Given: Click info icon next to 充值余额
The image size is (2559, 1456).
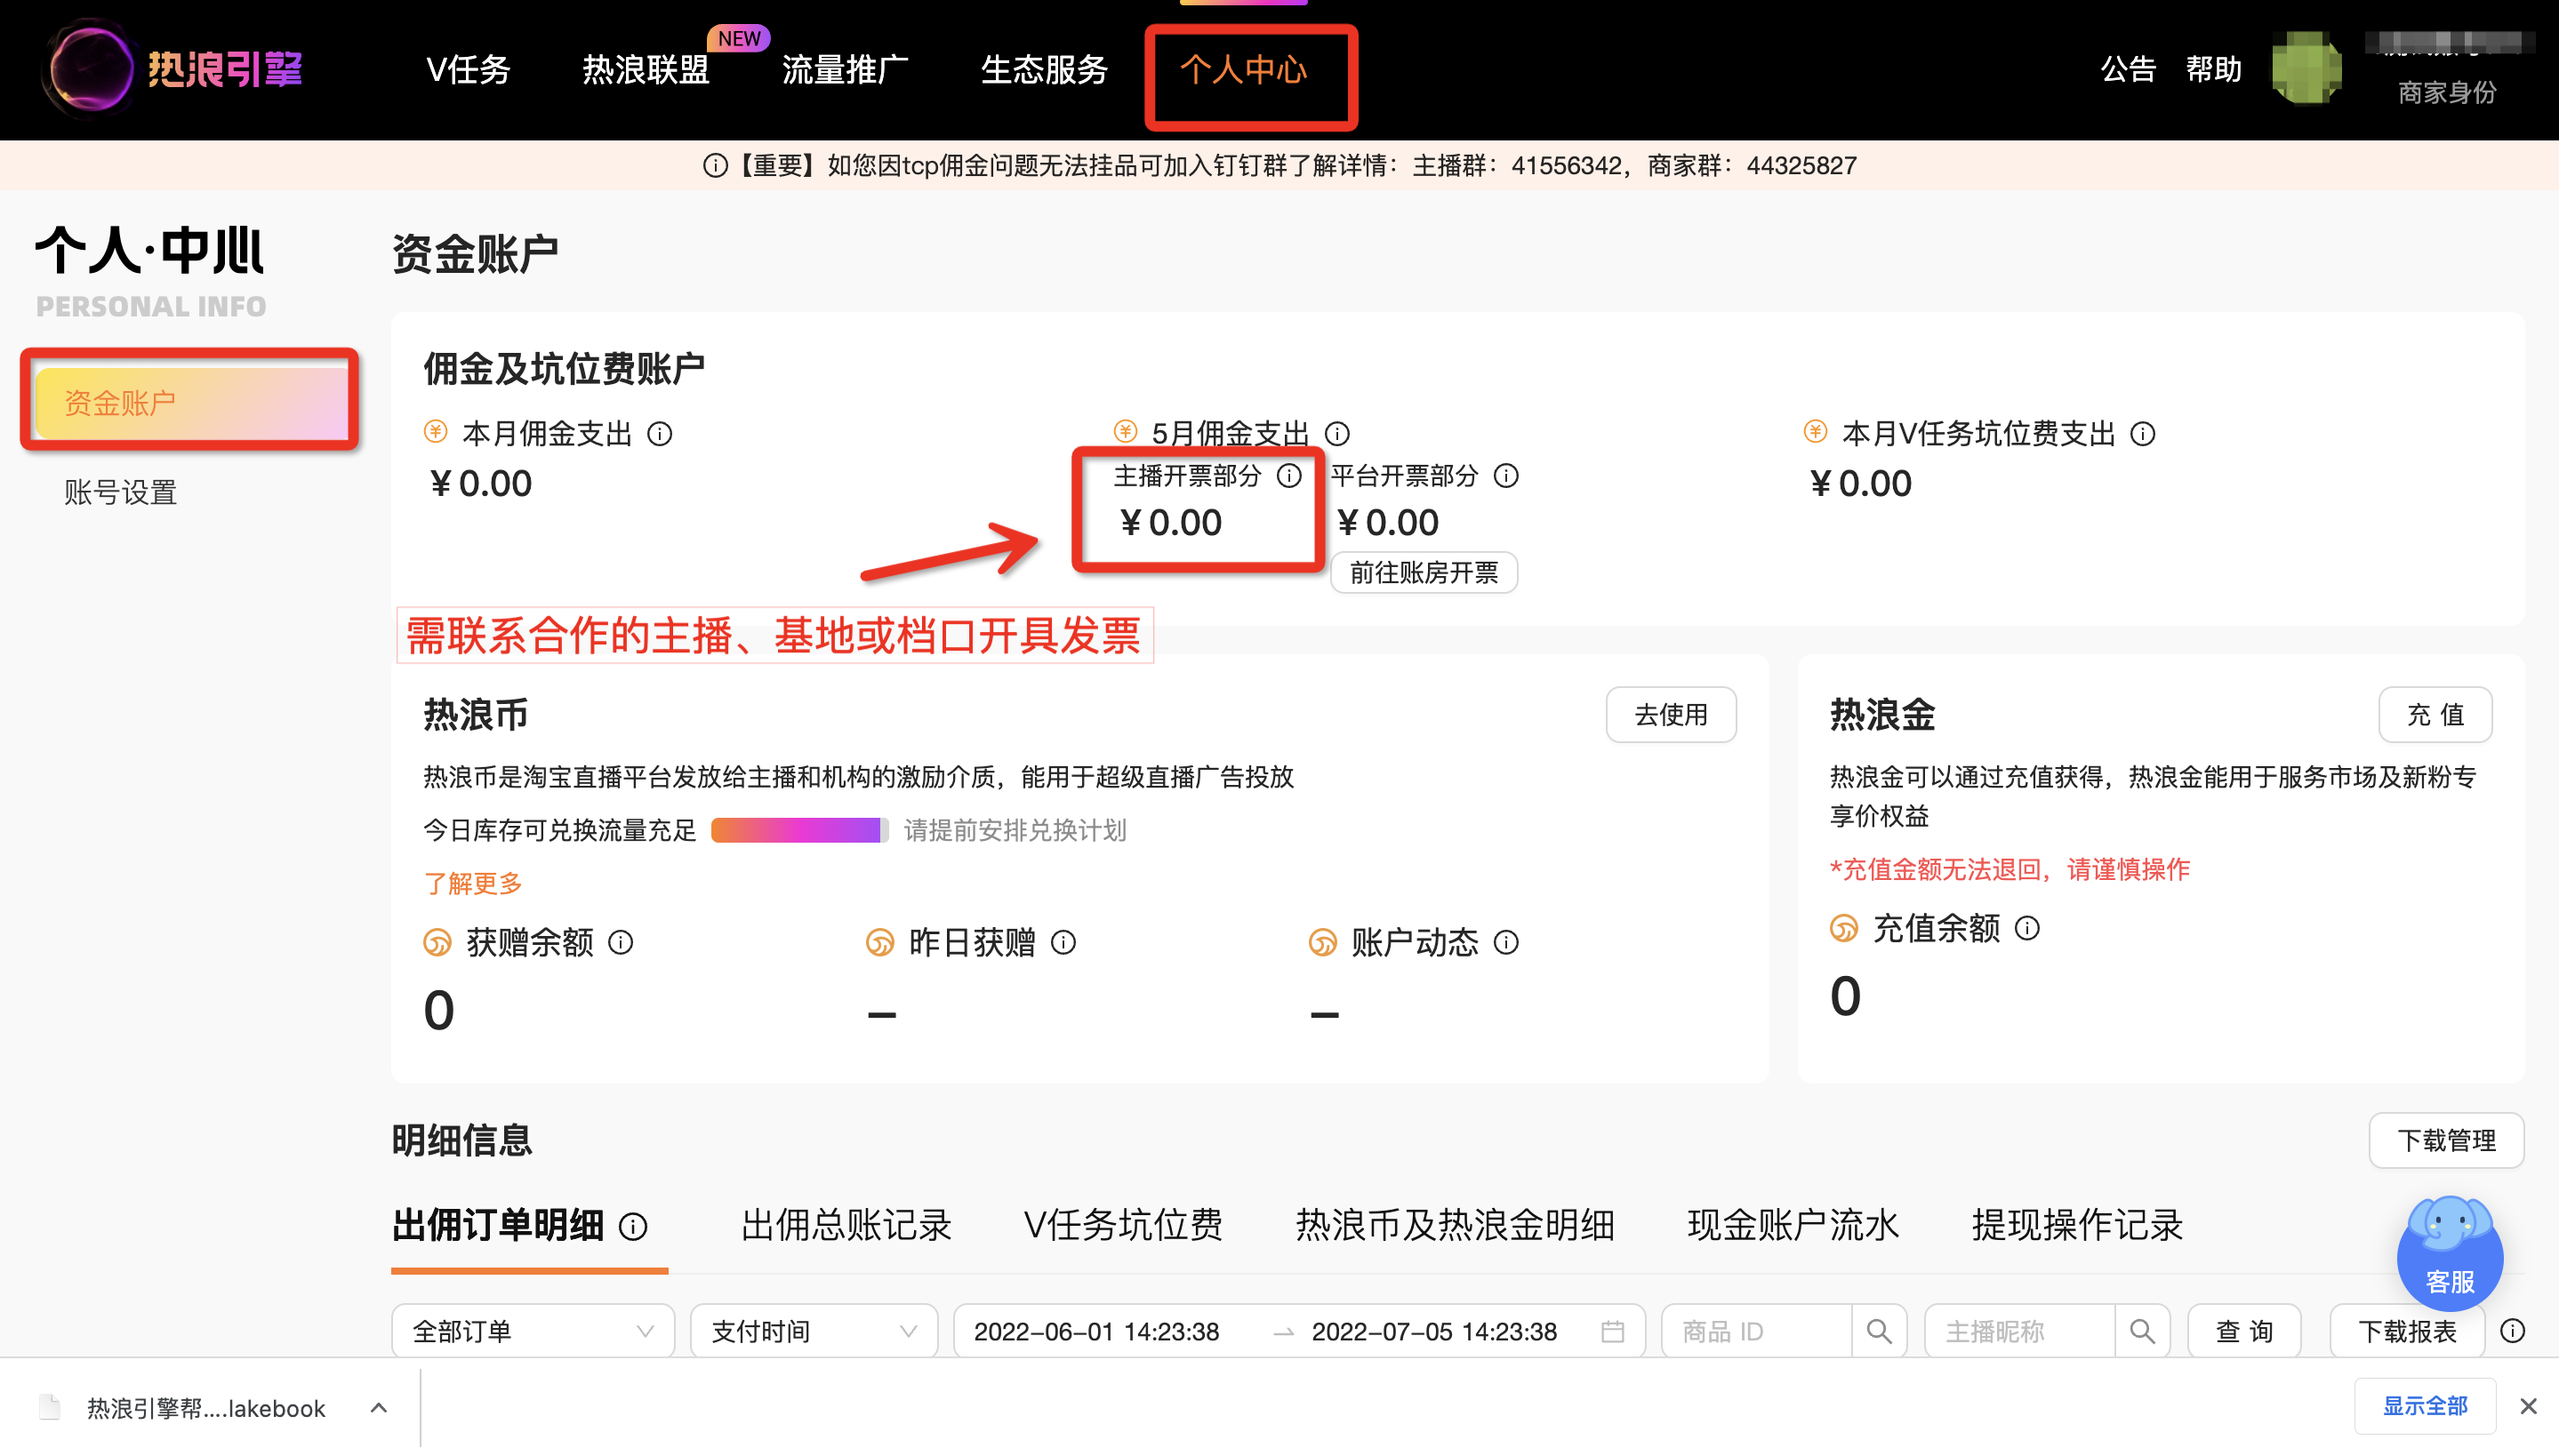Looking at the screenshot, I should click(x=2028, y=928).
